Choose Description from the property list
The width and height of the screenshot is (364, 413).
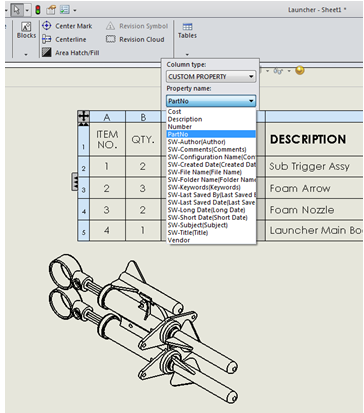click(x=211, y=119)
